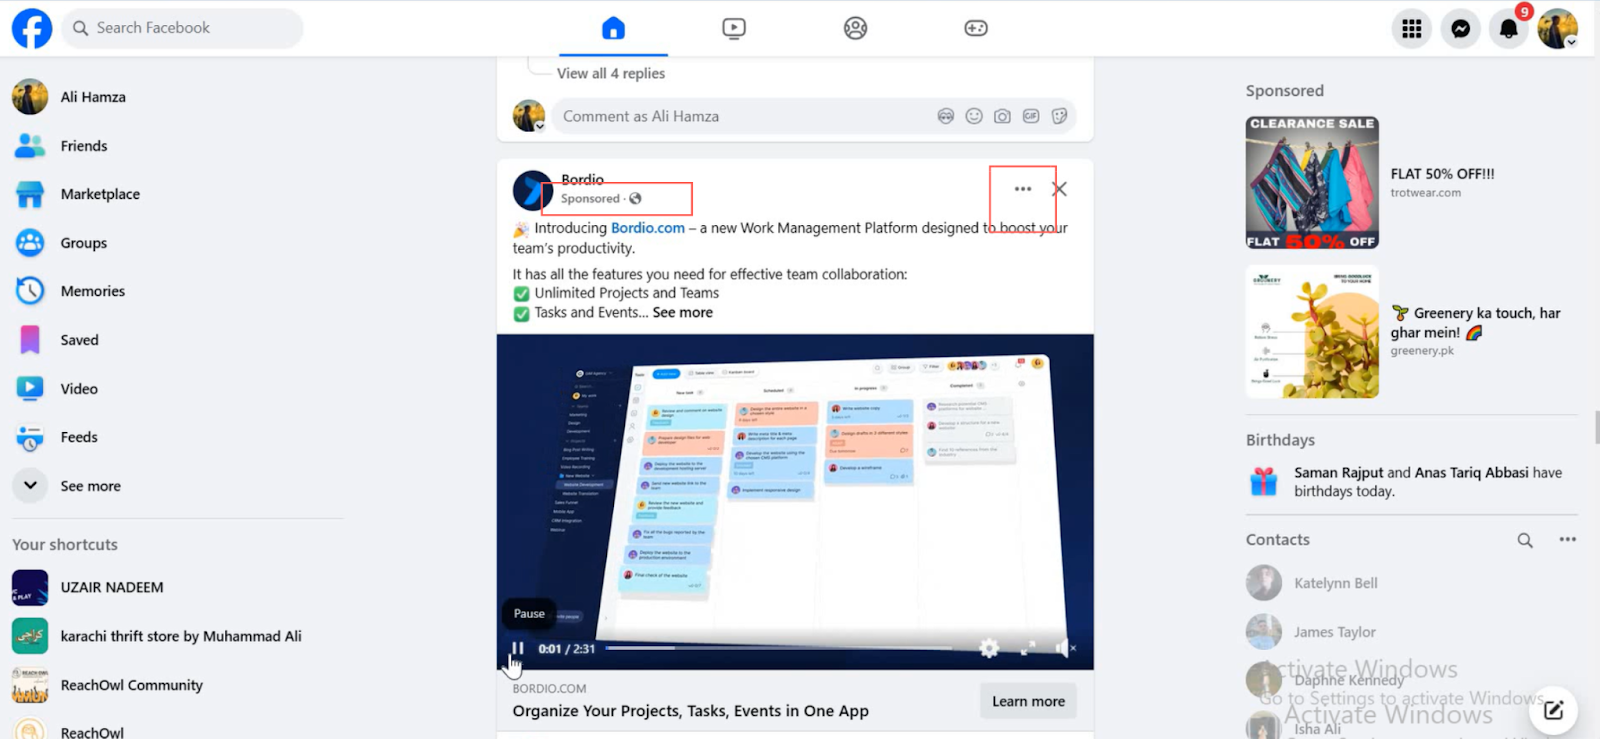The width and height of the screenshot is (1600, 739).
Task: Open the Bordio.com link in post text
Action: tap(648, 228)
